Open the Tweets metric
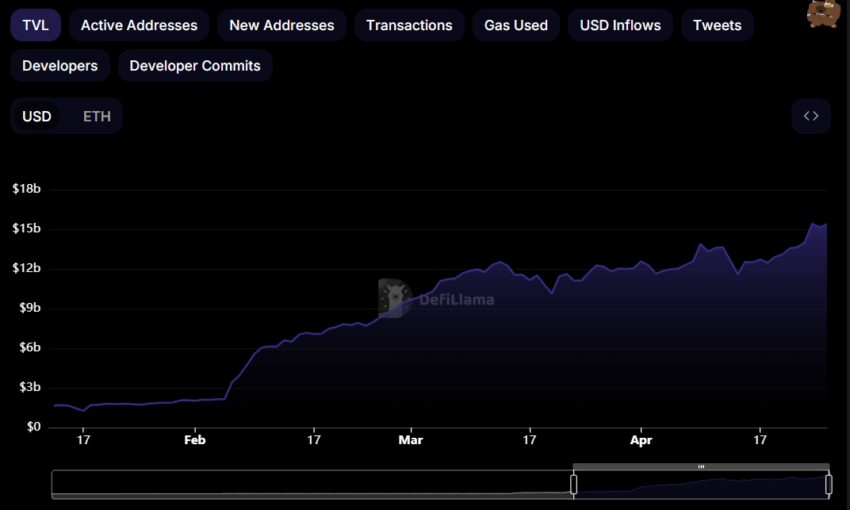 click(717, 25)
